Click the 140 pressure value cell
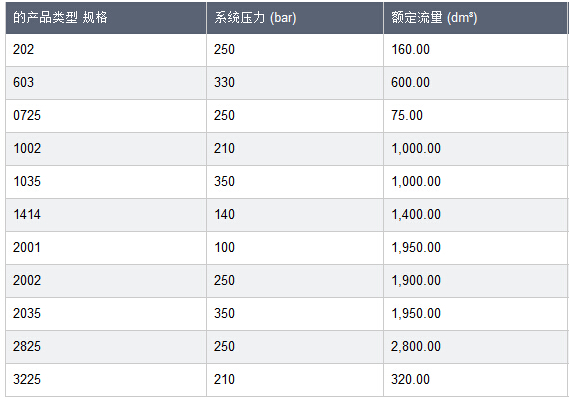 (x=295, y=215)
